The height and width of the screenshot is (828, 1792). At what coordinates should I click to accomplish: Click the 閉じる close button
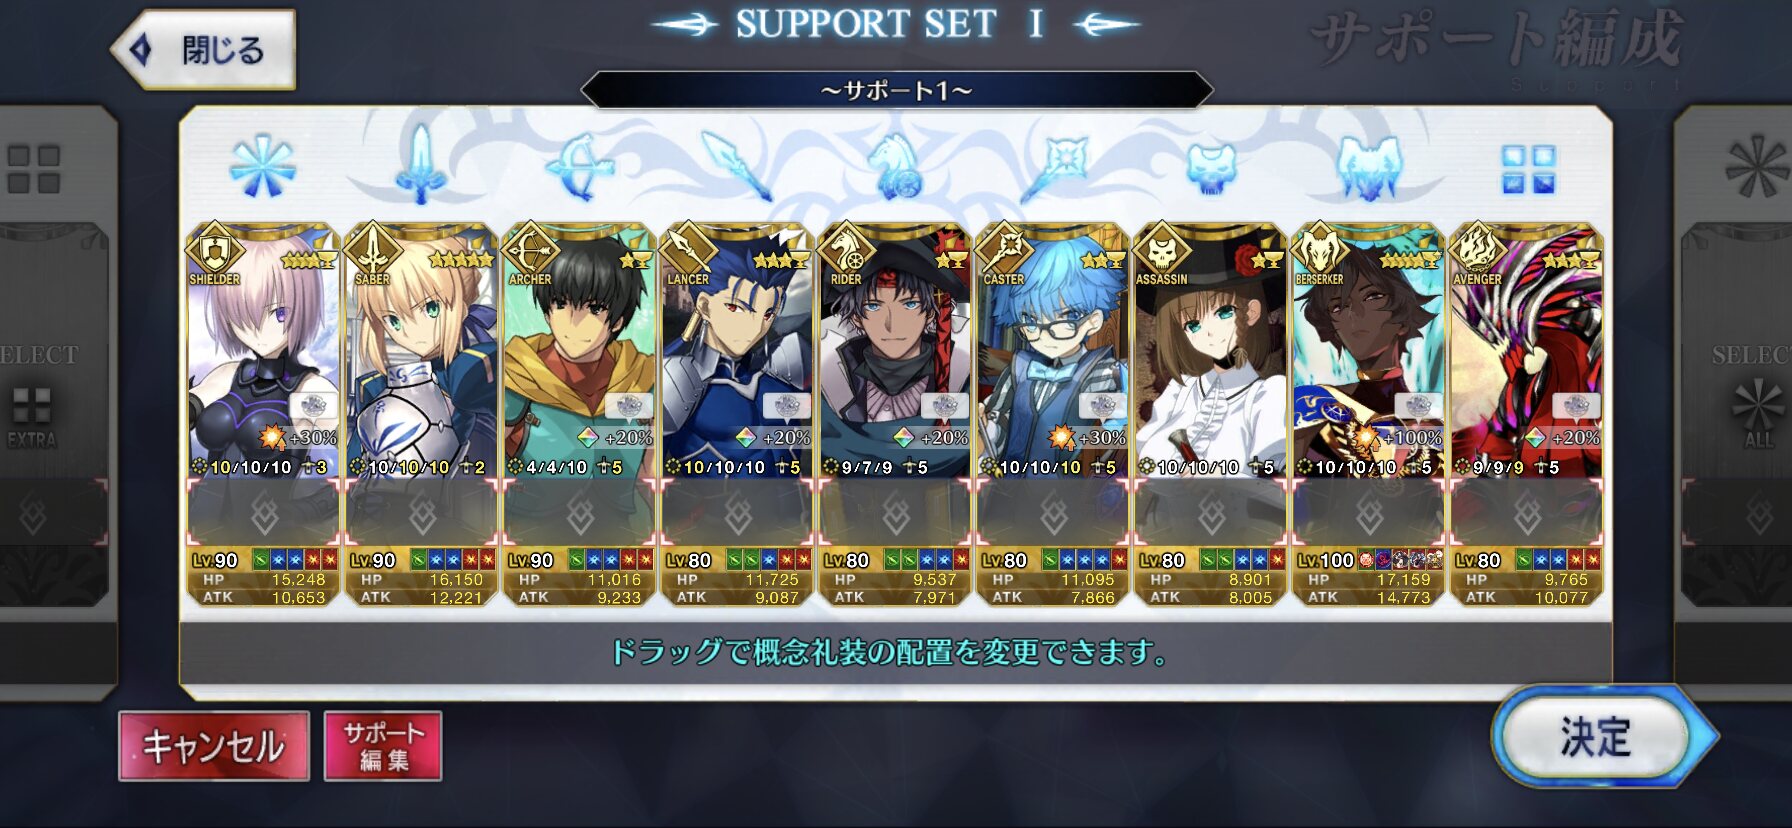point(205,49)
